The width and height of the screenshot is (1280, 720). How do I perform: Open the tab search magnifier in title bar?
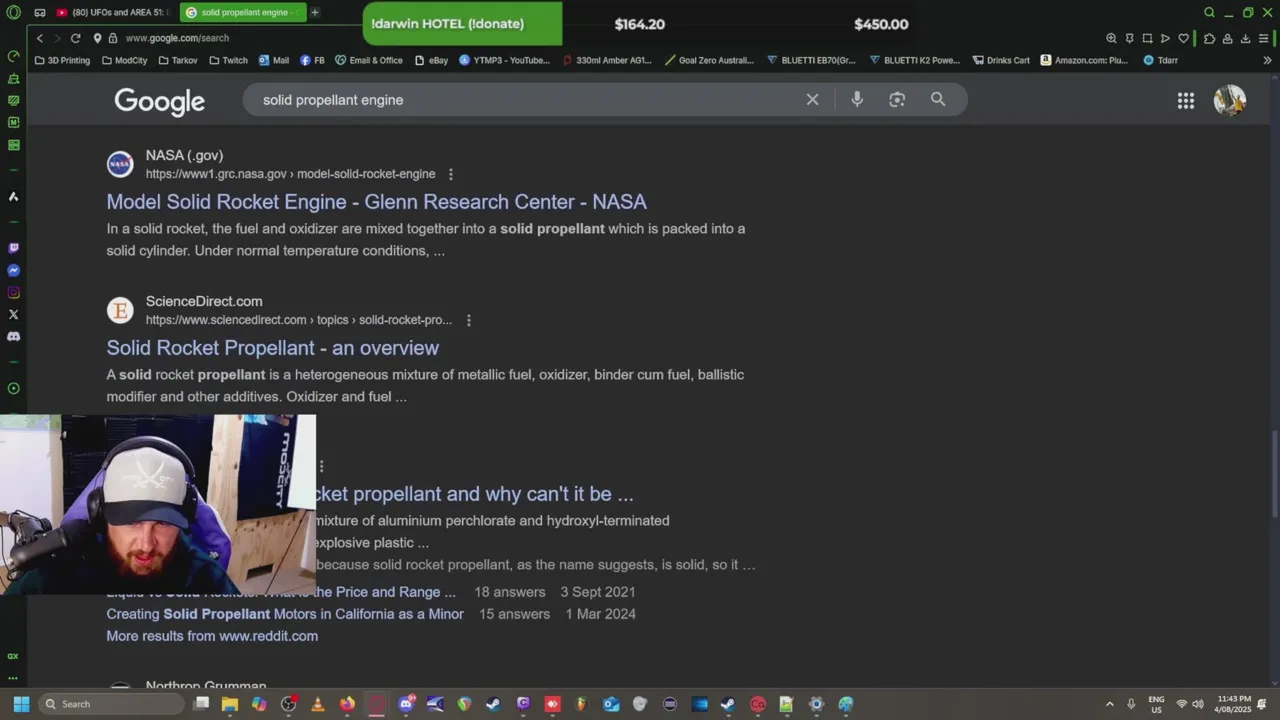click(x=1209, y=13)
